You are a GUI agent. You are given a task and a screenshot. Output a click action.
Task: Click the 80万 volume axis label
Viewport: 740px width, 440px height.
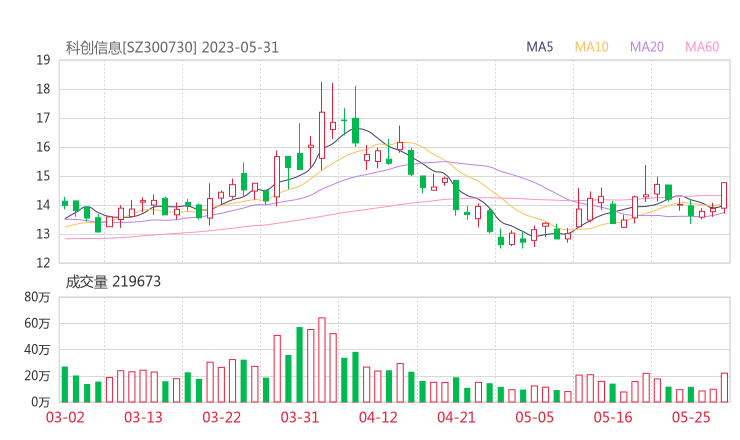pos(37,297)
